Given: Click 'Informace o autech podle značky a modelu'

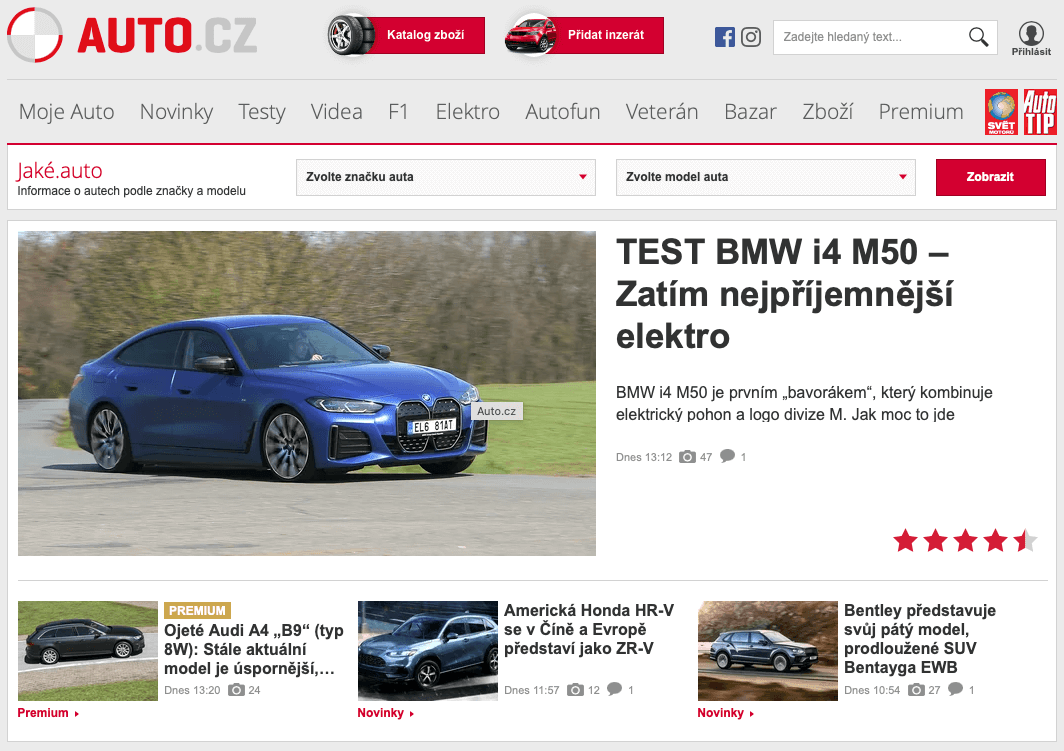Looking at the screenshot, I should [x=132, y=191].
